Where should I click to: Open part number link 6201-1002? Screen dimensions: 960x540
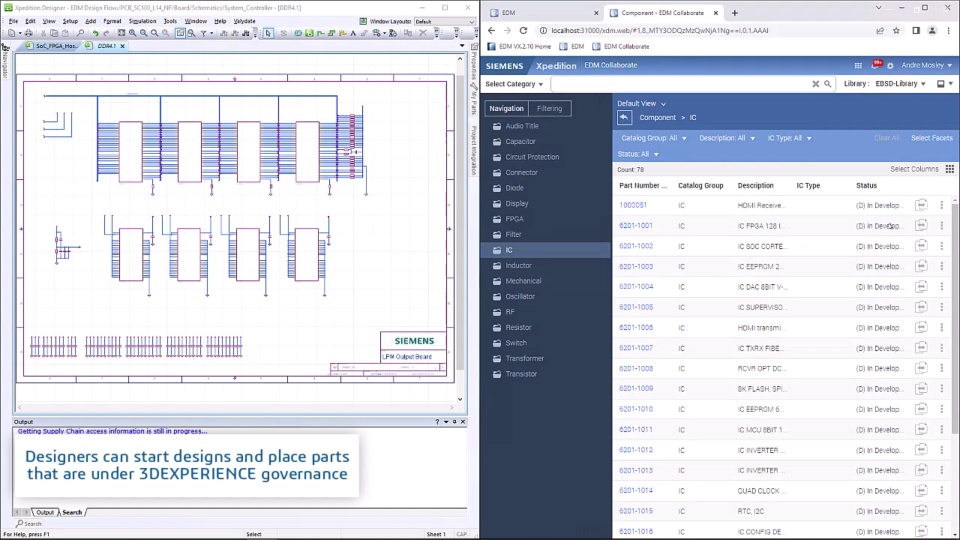(x=636, y=246)
